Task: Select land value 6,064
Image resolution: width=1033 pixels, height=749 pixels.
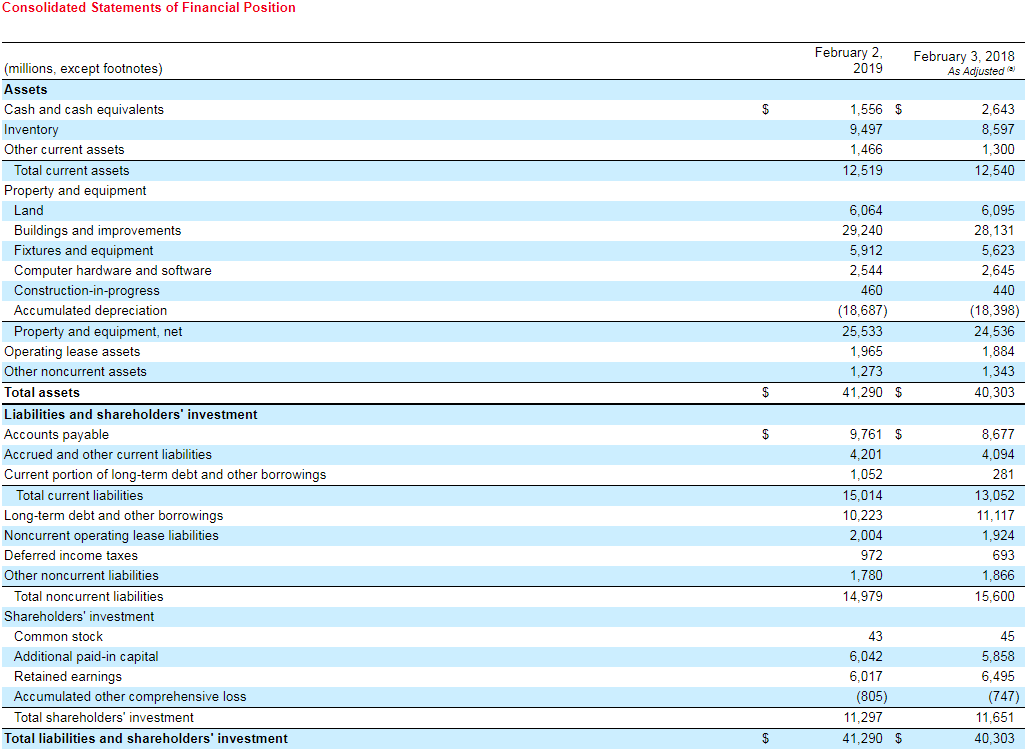Action: coord(866,211)
